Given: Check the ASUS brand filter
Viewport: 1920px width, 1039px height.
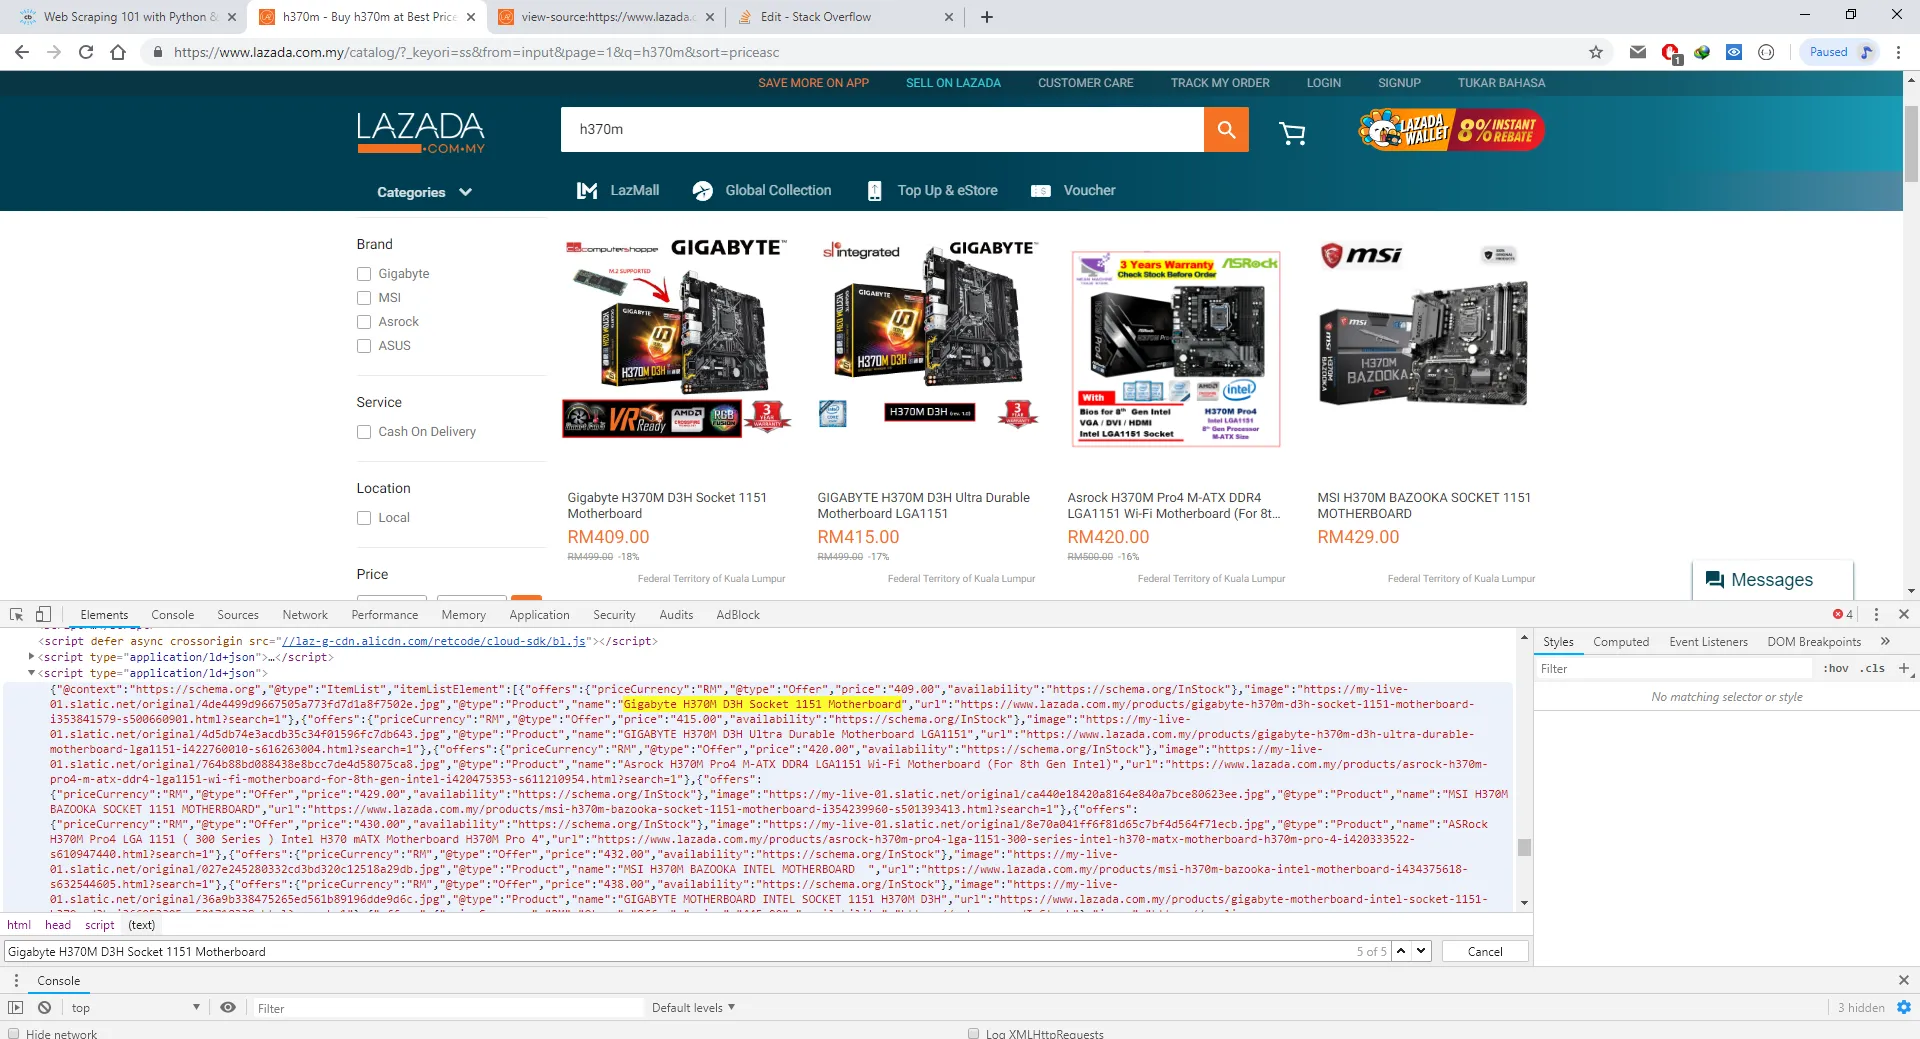Looking at the screenshot, I should click(364, 346).
